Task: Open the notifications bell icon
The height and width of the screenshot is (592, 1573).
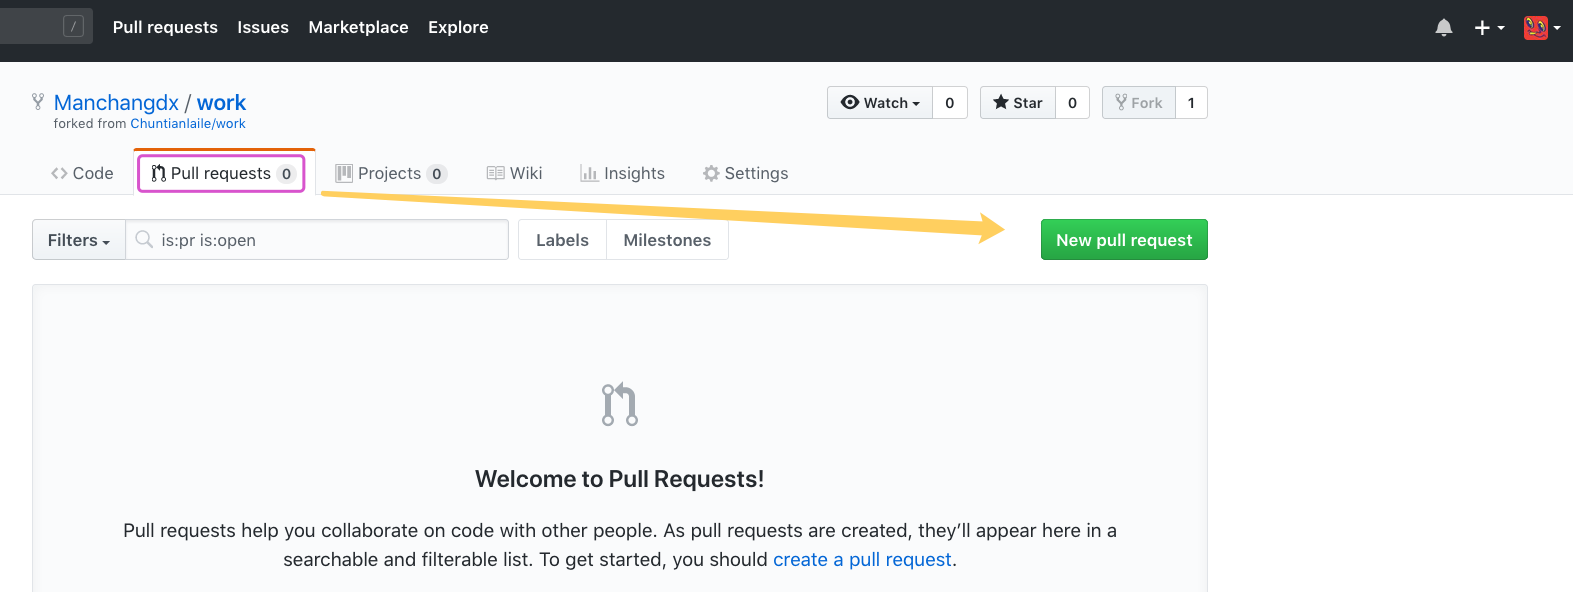Action: click(x=1443, y=28)
